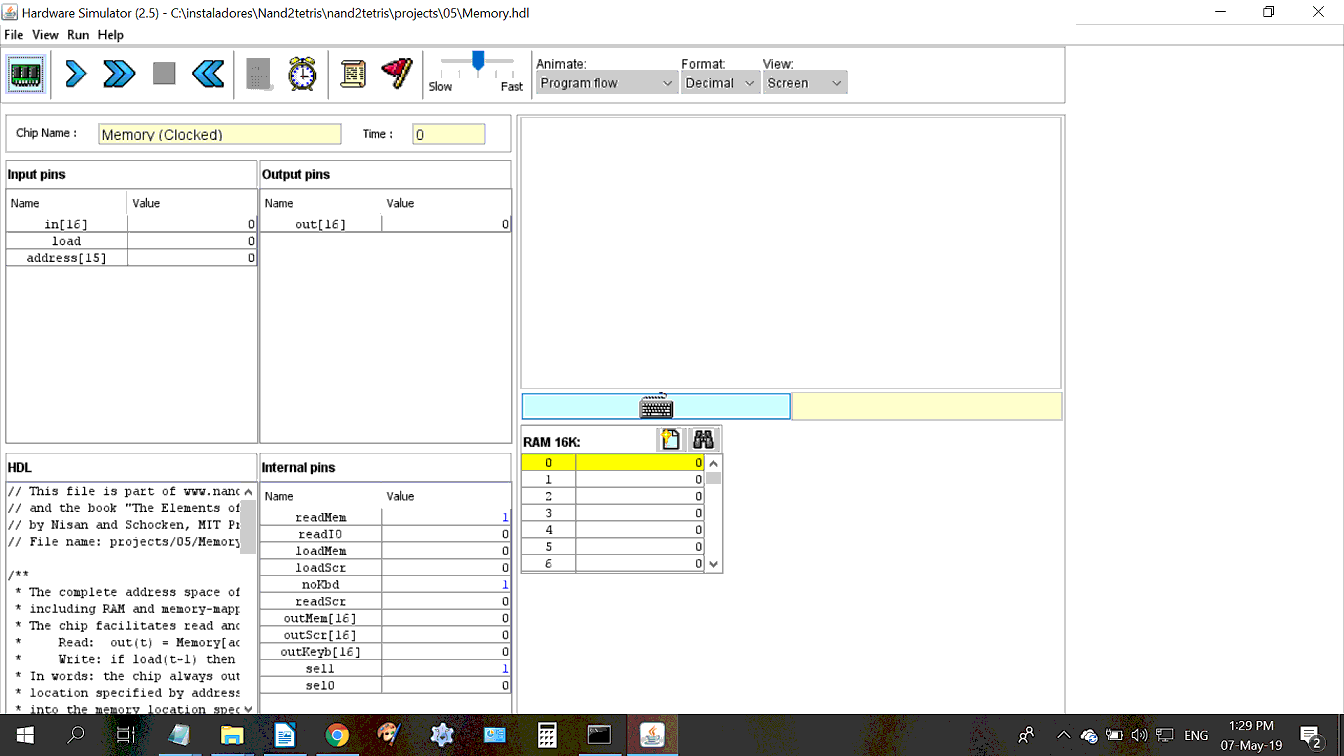Viewport: 1344px width, 756px height.
Task: Click the red Breakpoints flag icon
Action: point(397,74)
